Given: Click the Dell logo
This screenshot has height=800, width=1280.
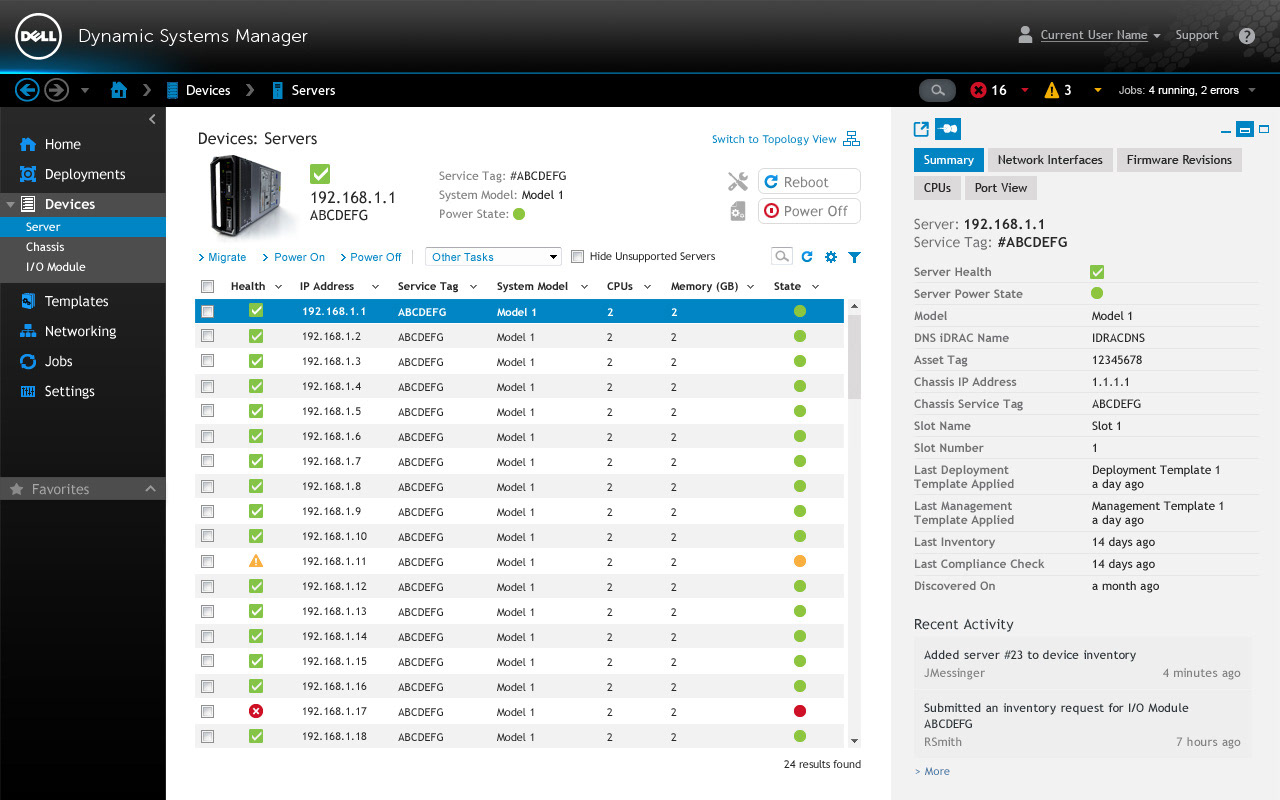Looking at the screenshot, I should pyautogui.click(x=39, y=37).
